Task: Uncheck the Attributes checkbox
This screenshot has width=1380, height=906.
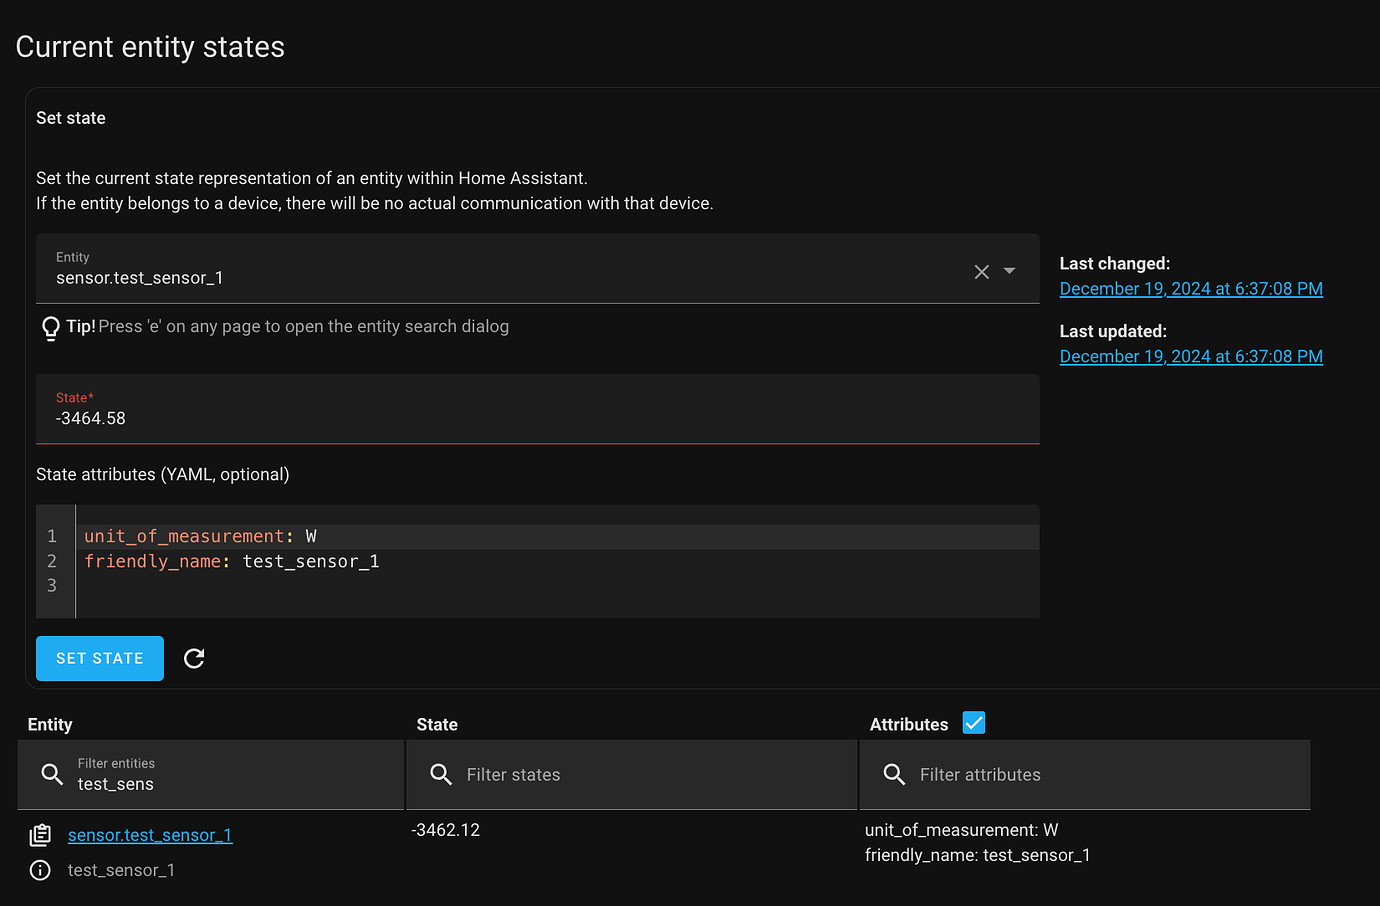Action: point(973,722)
